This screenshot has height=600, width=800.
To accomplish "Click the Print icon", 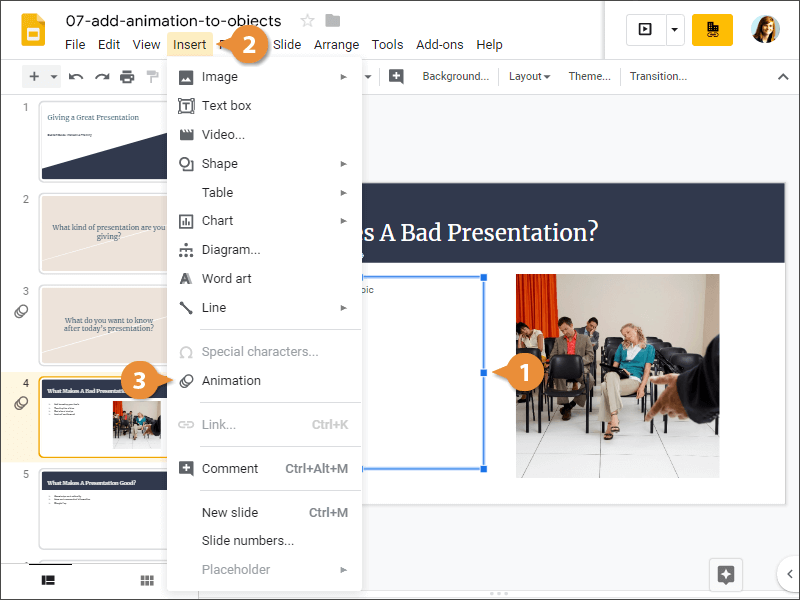I will 127,77.
